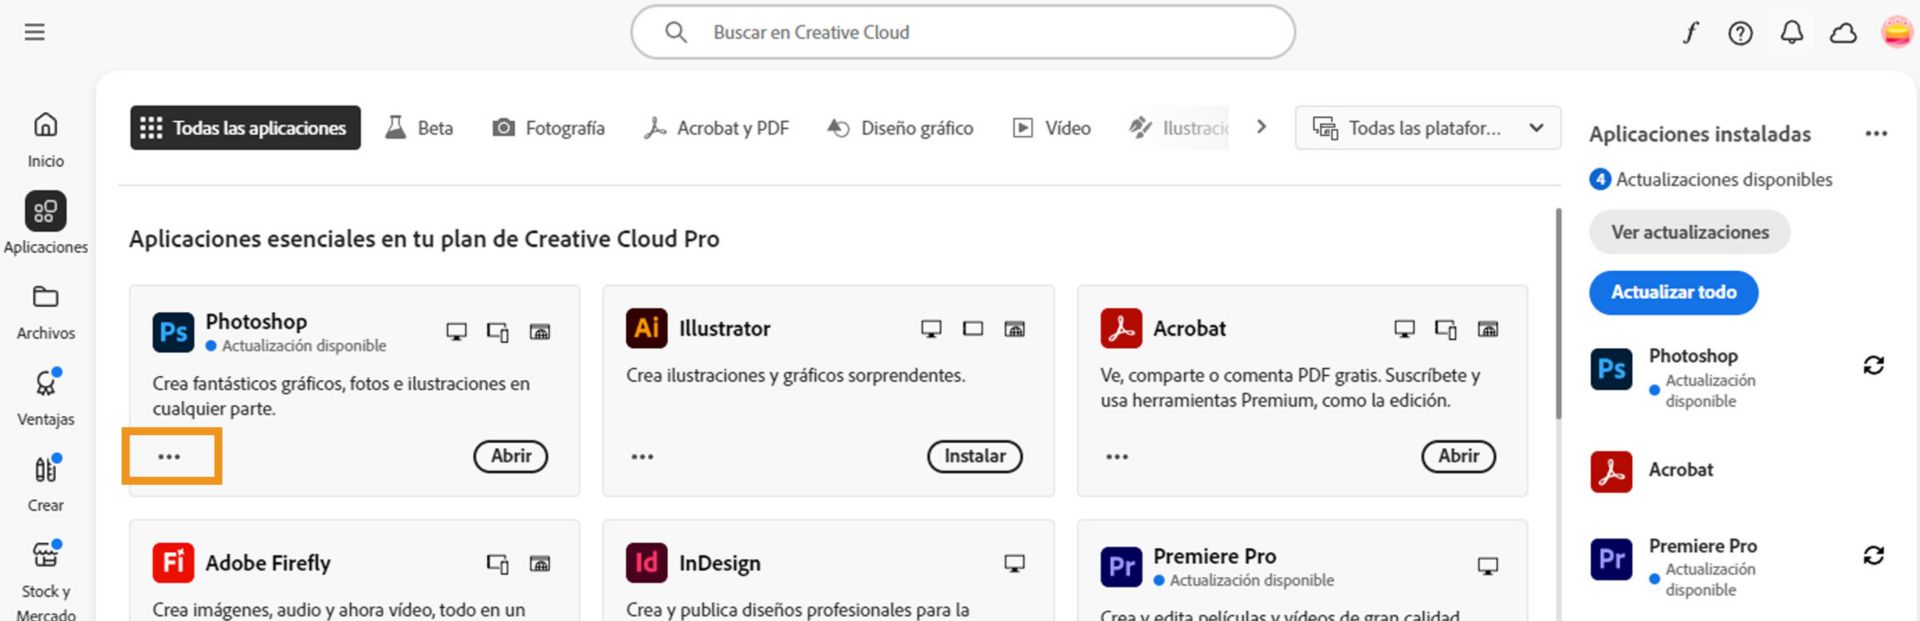The width and height of the screenshot is (1920, 621).
Task: Click the Photoshop card Ps icon
Action: [x=173, y=332]
